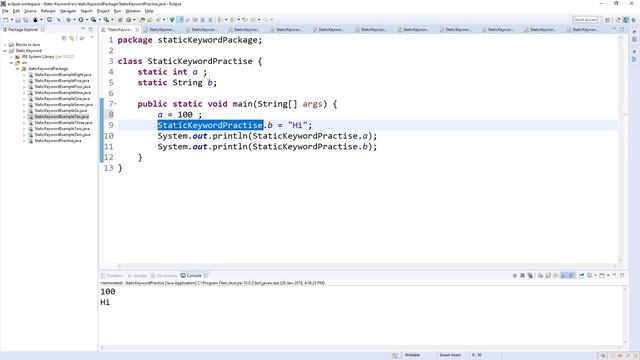The height and width of the screenshot is (360, 640).
Task: Click the first active editor tab
Action: [x=120, y=29]
